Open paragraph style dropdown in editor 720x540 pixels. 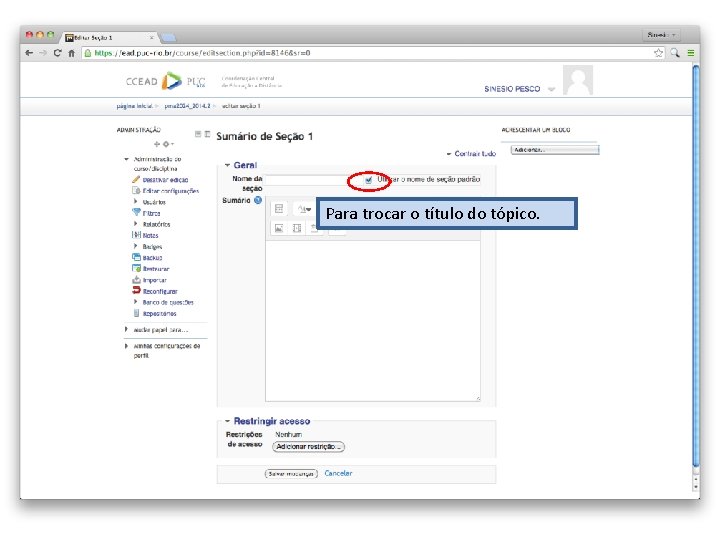304,209
